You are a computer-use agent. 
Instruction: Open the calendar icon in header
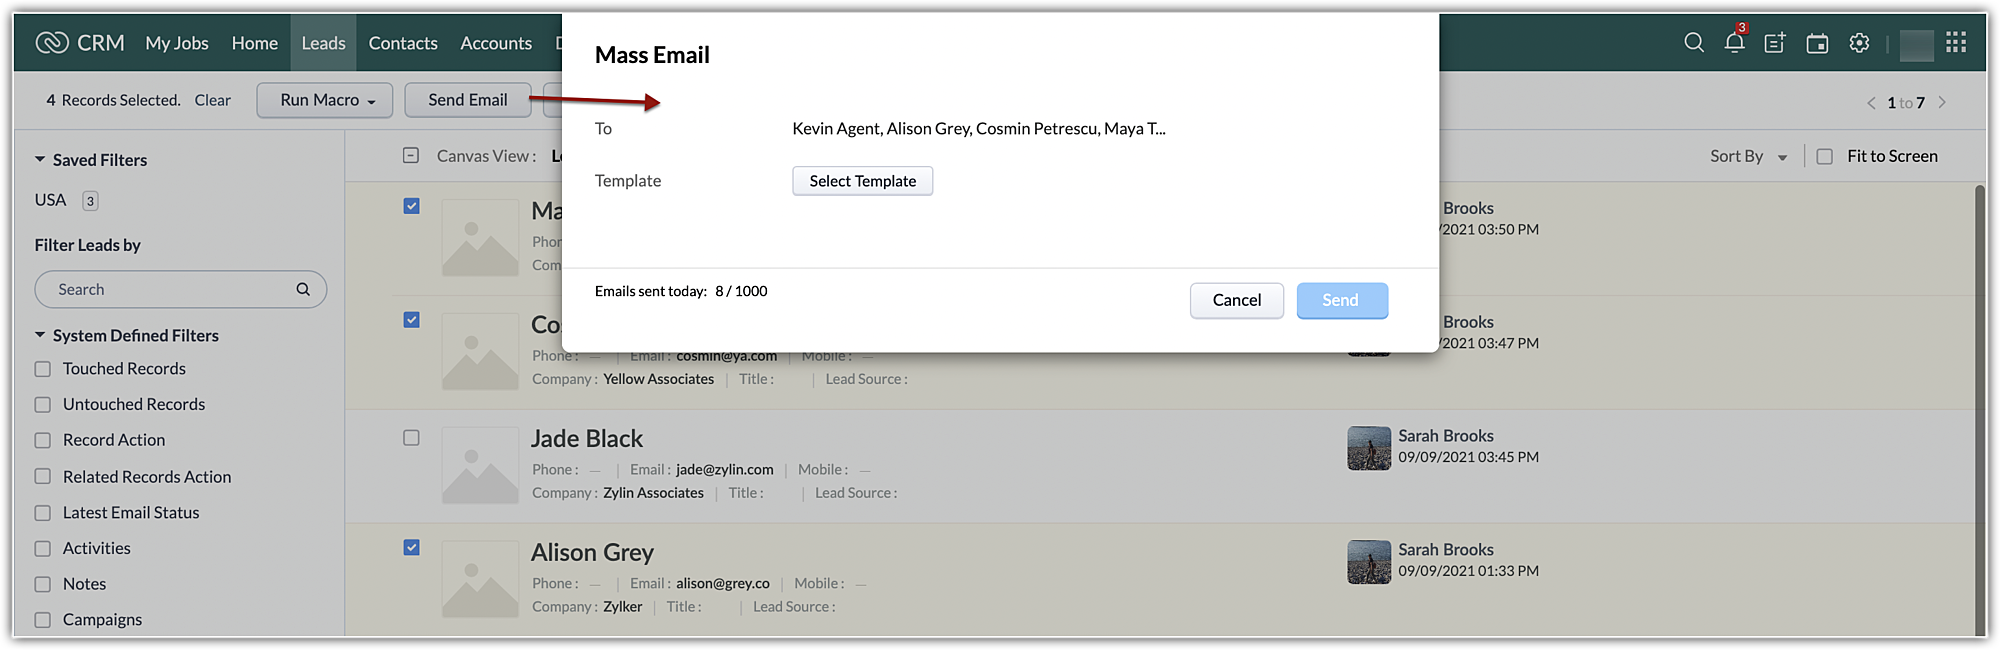tap(1817, 43)
